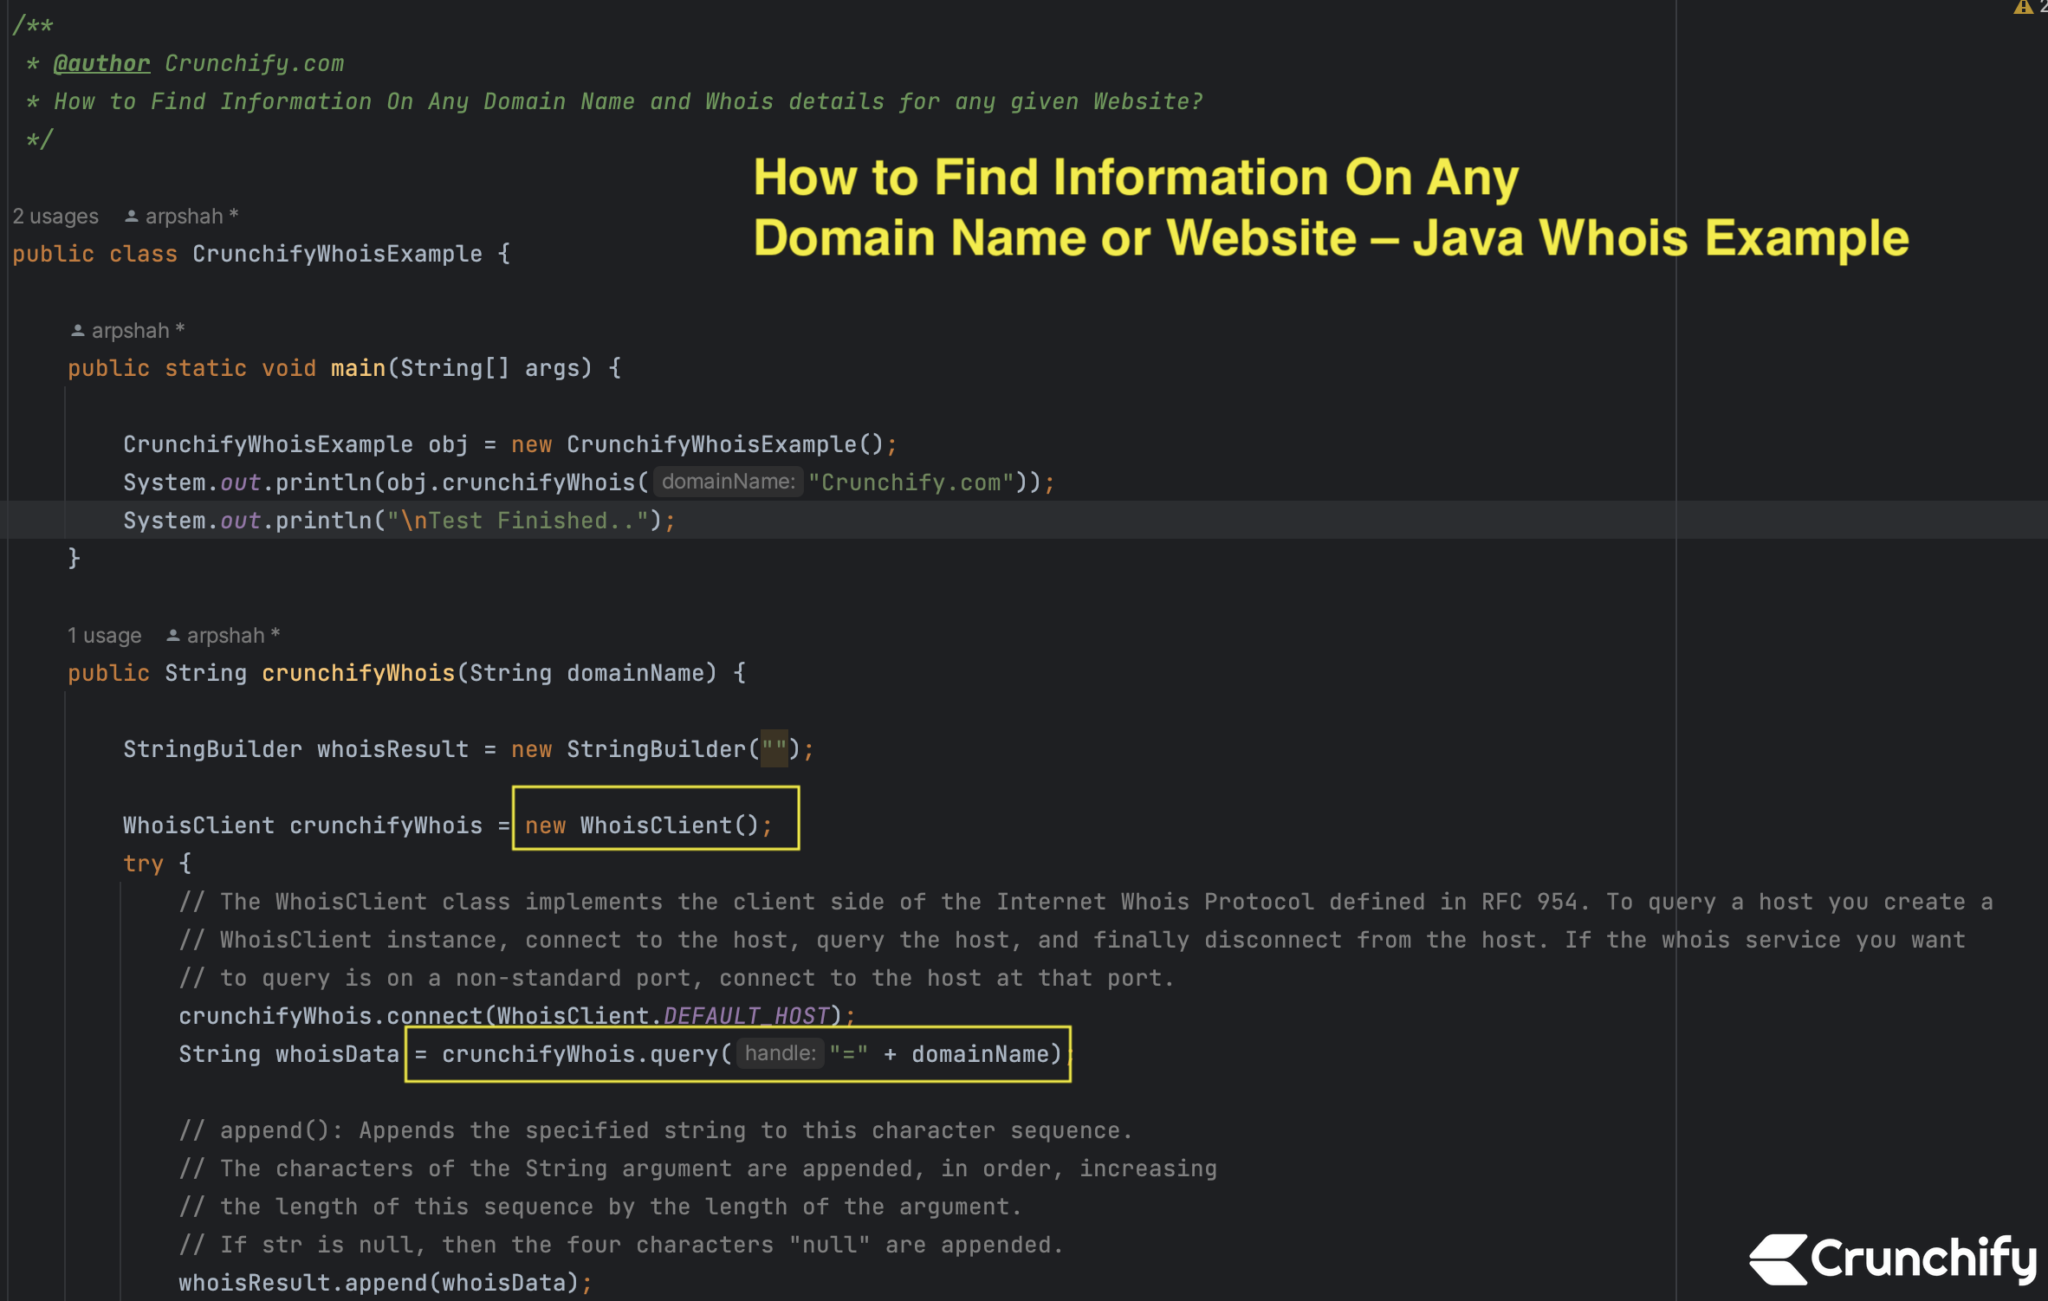Click the @author Javadoc tag link

tap(101, 62)
